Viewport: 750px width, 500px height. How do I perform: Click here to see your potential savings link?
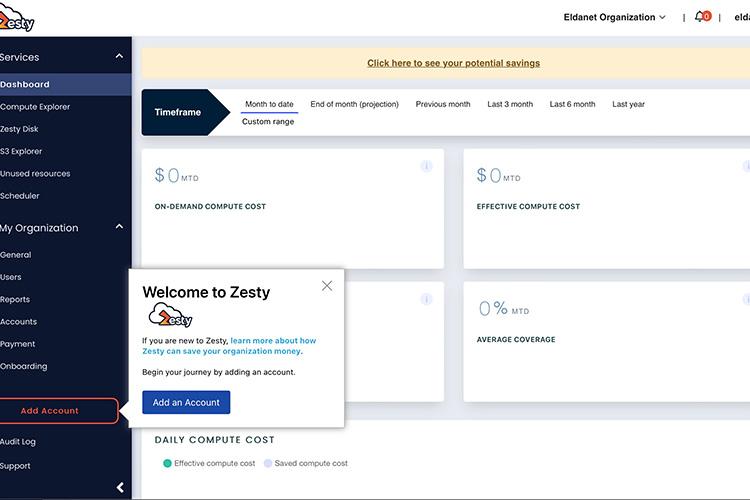453,63
